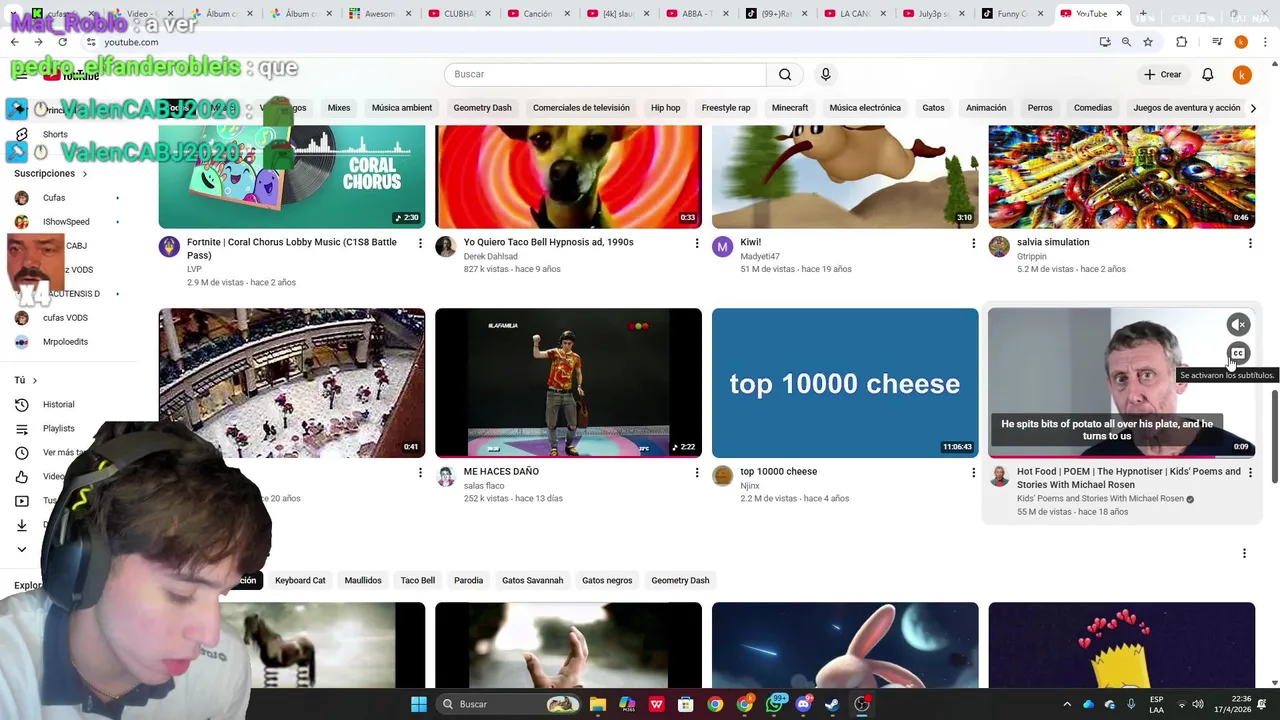1280x720 pixels.
Task: Unmute the Hot Food preview video
Action: (1238, 325)
